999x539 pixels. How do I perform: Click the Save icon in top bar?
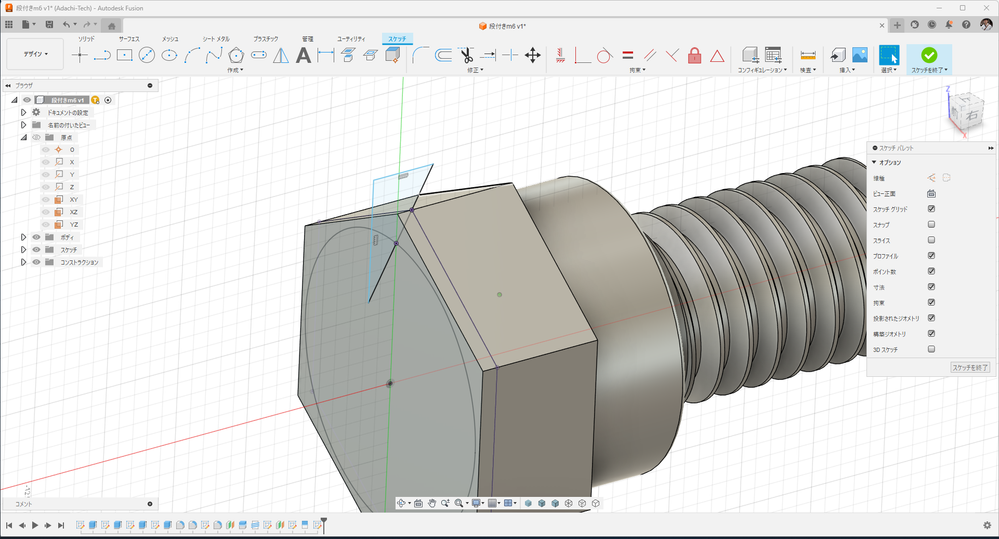[x=49, y=25]
